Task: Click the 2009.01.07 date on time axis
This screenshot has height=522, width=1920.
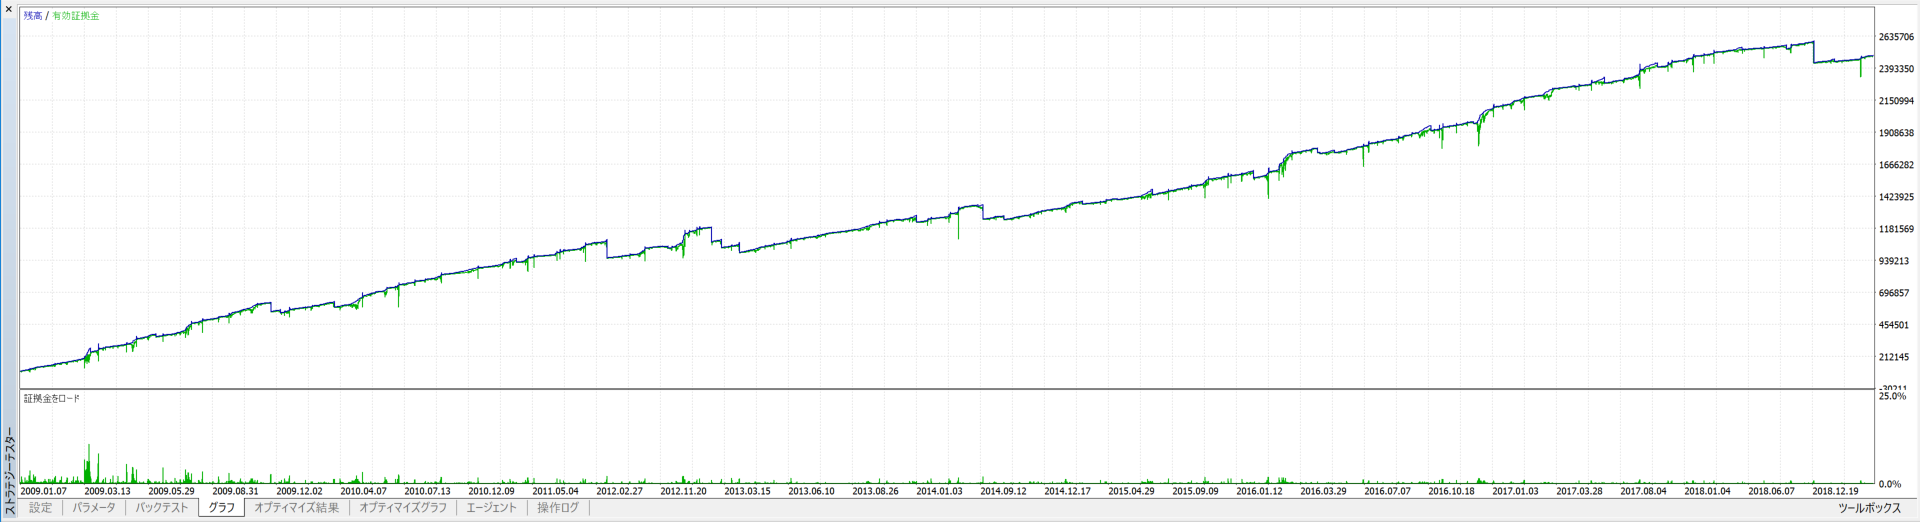Action: pos(43,491)
